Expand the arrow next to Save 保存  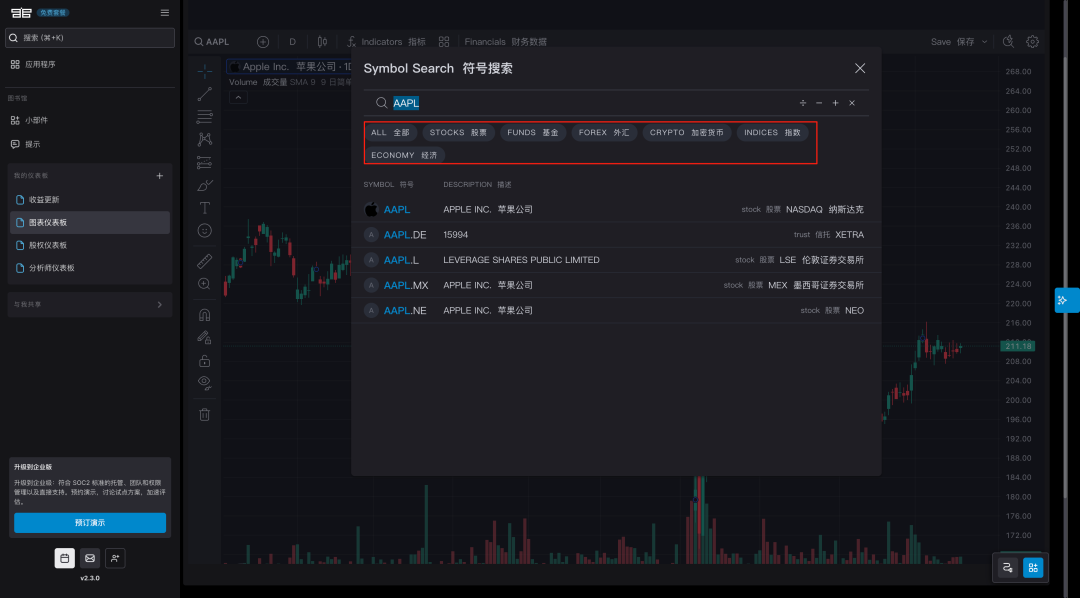click(984, 42)
